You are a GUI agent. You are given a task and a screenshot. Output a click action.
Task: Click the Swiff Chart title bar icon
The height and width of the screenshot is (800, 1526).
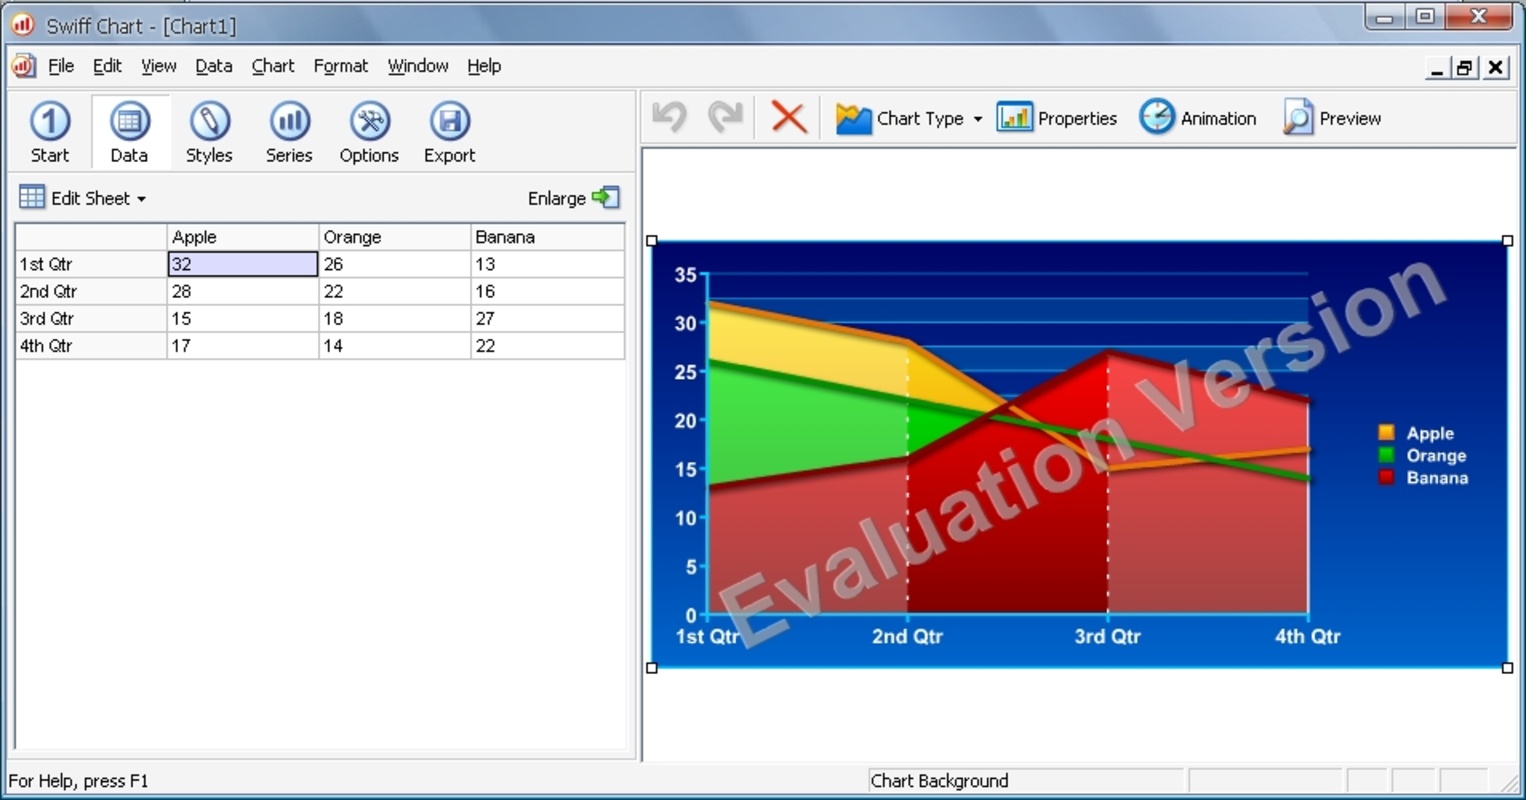click(x=23, y=24)
